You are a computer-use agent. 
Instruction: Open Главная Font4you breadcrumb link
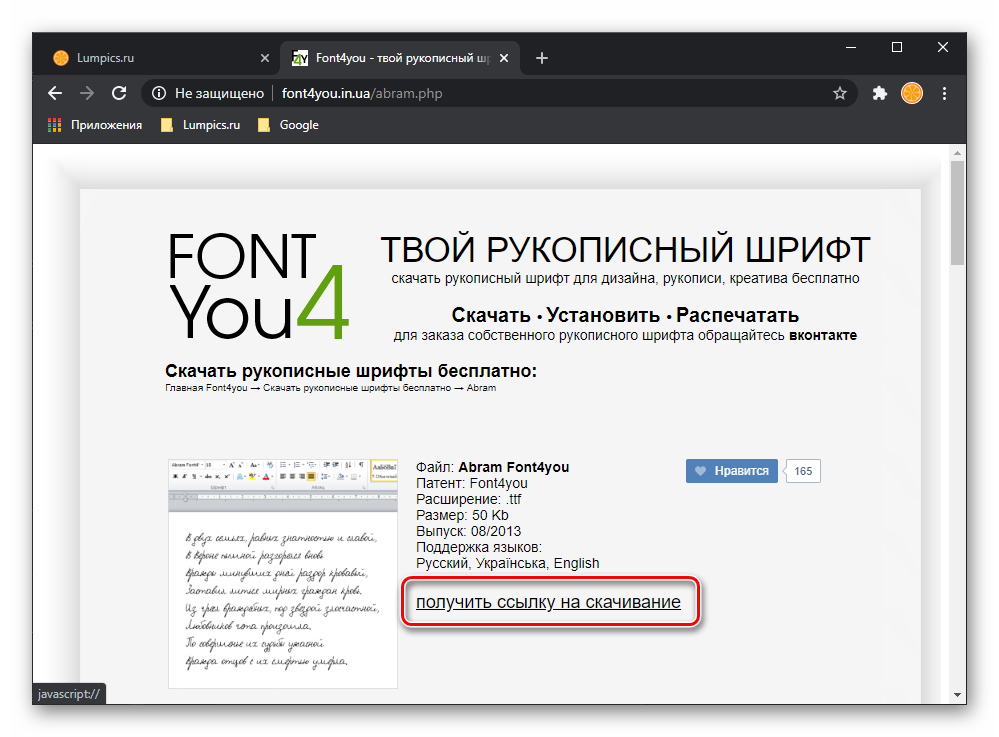coord(206,388)
